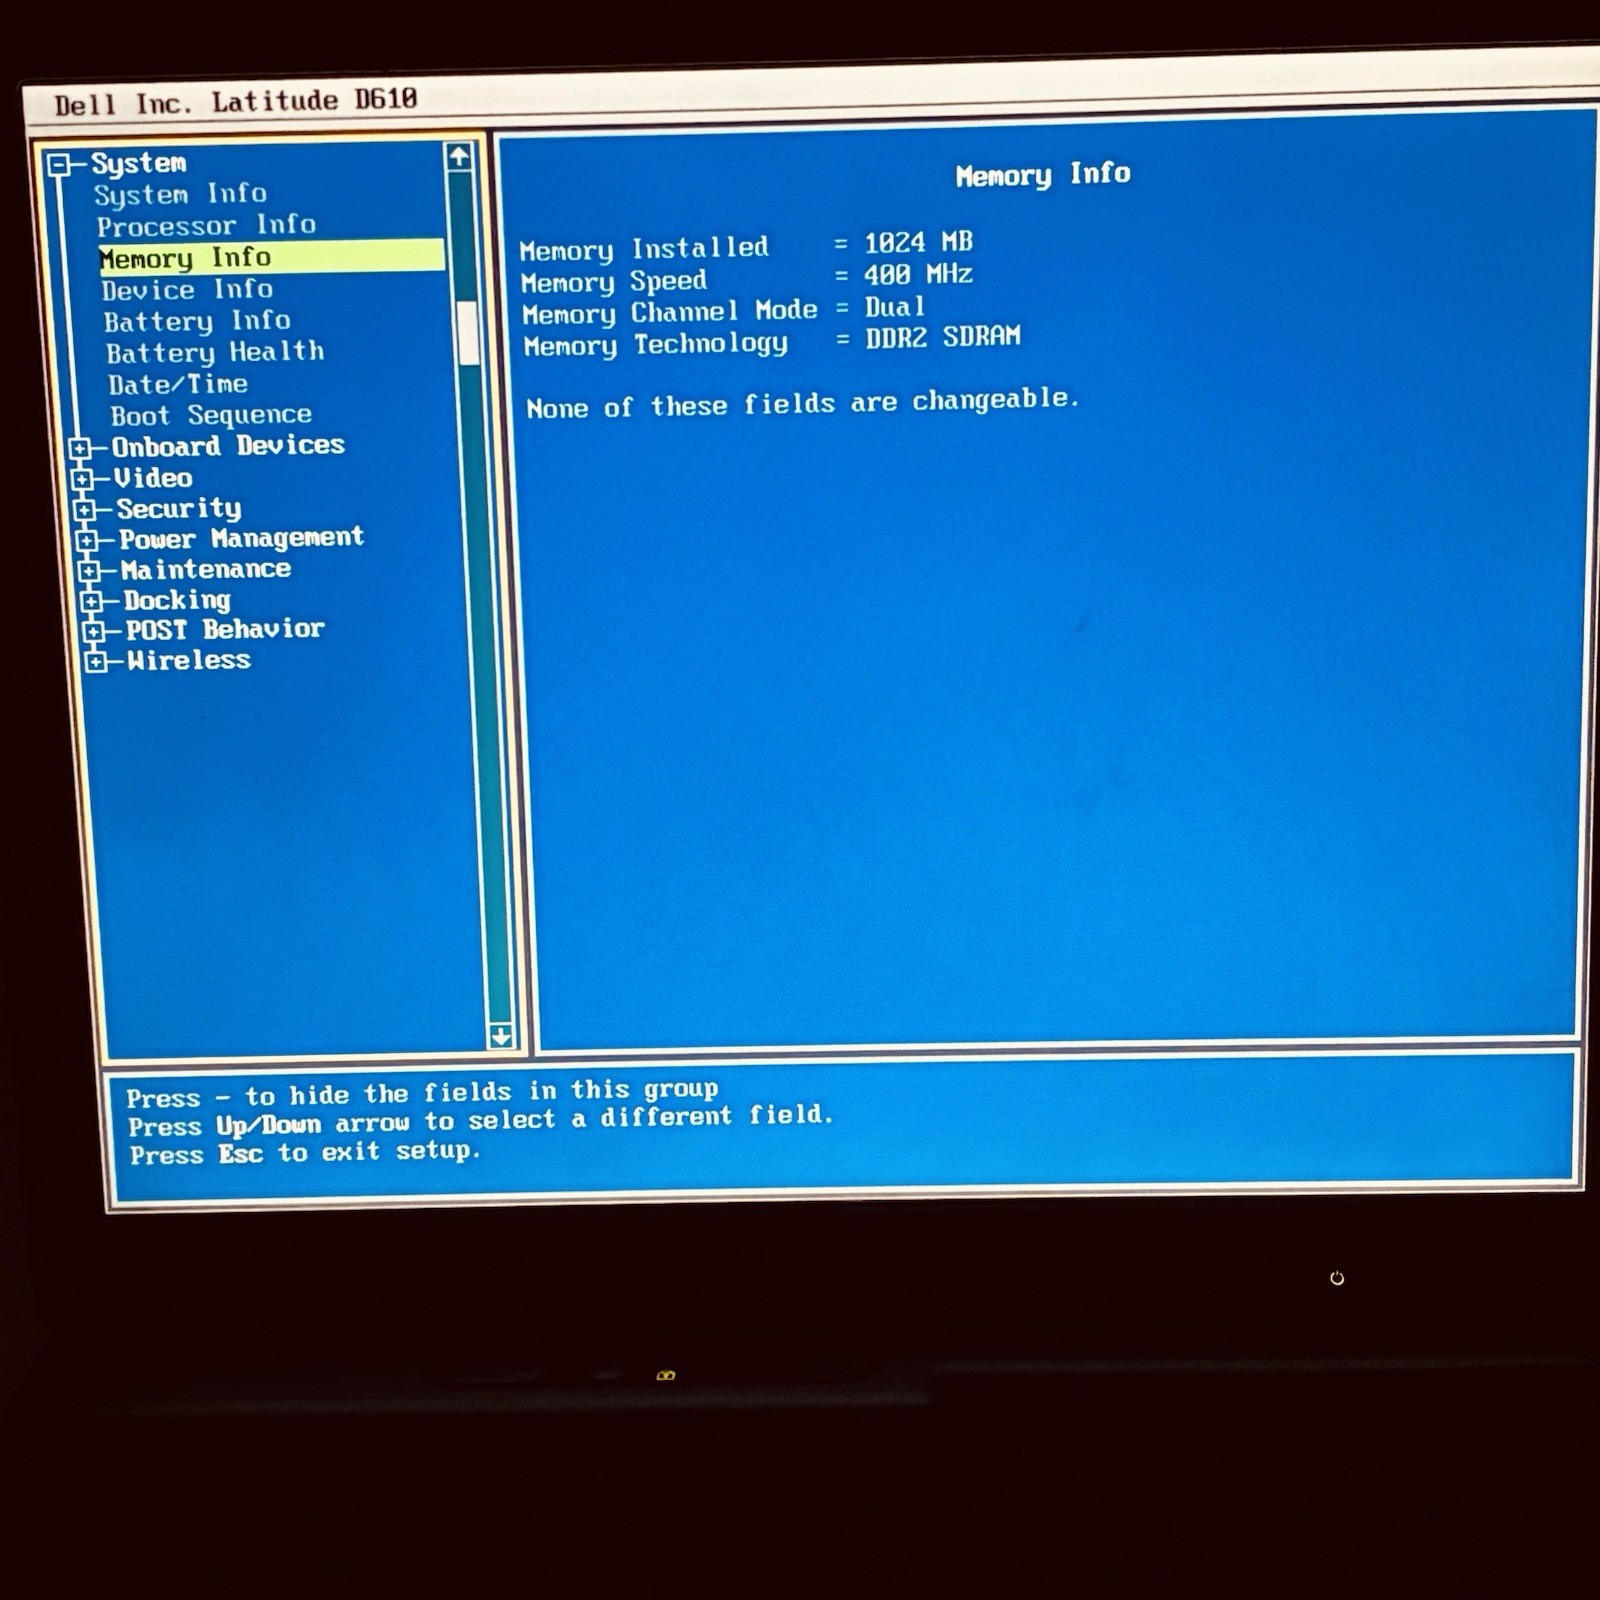Click the scroll down arrow in tree panel

[501, 1036]
